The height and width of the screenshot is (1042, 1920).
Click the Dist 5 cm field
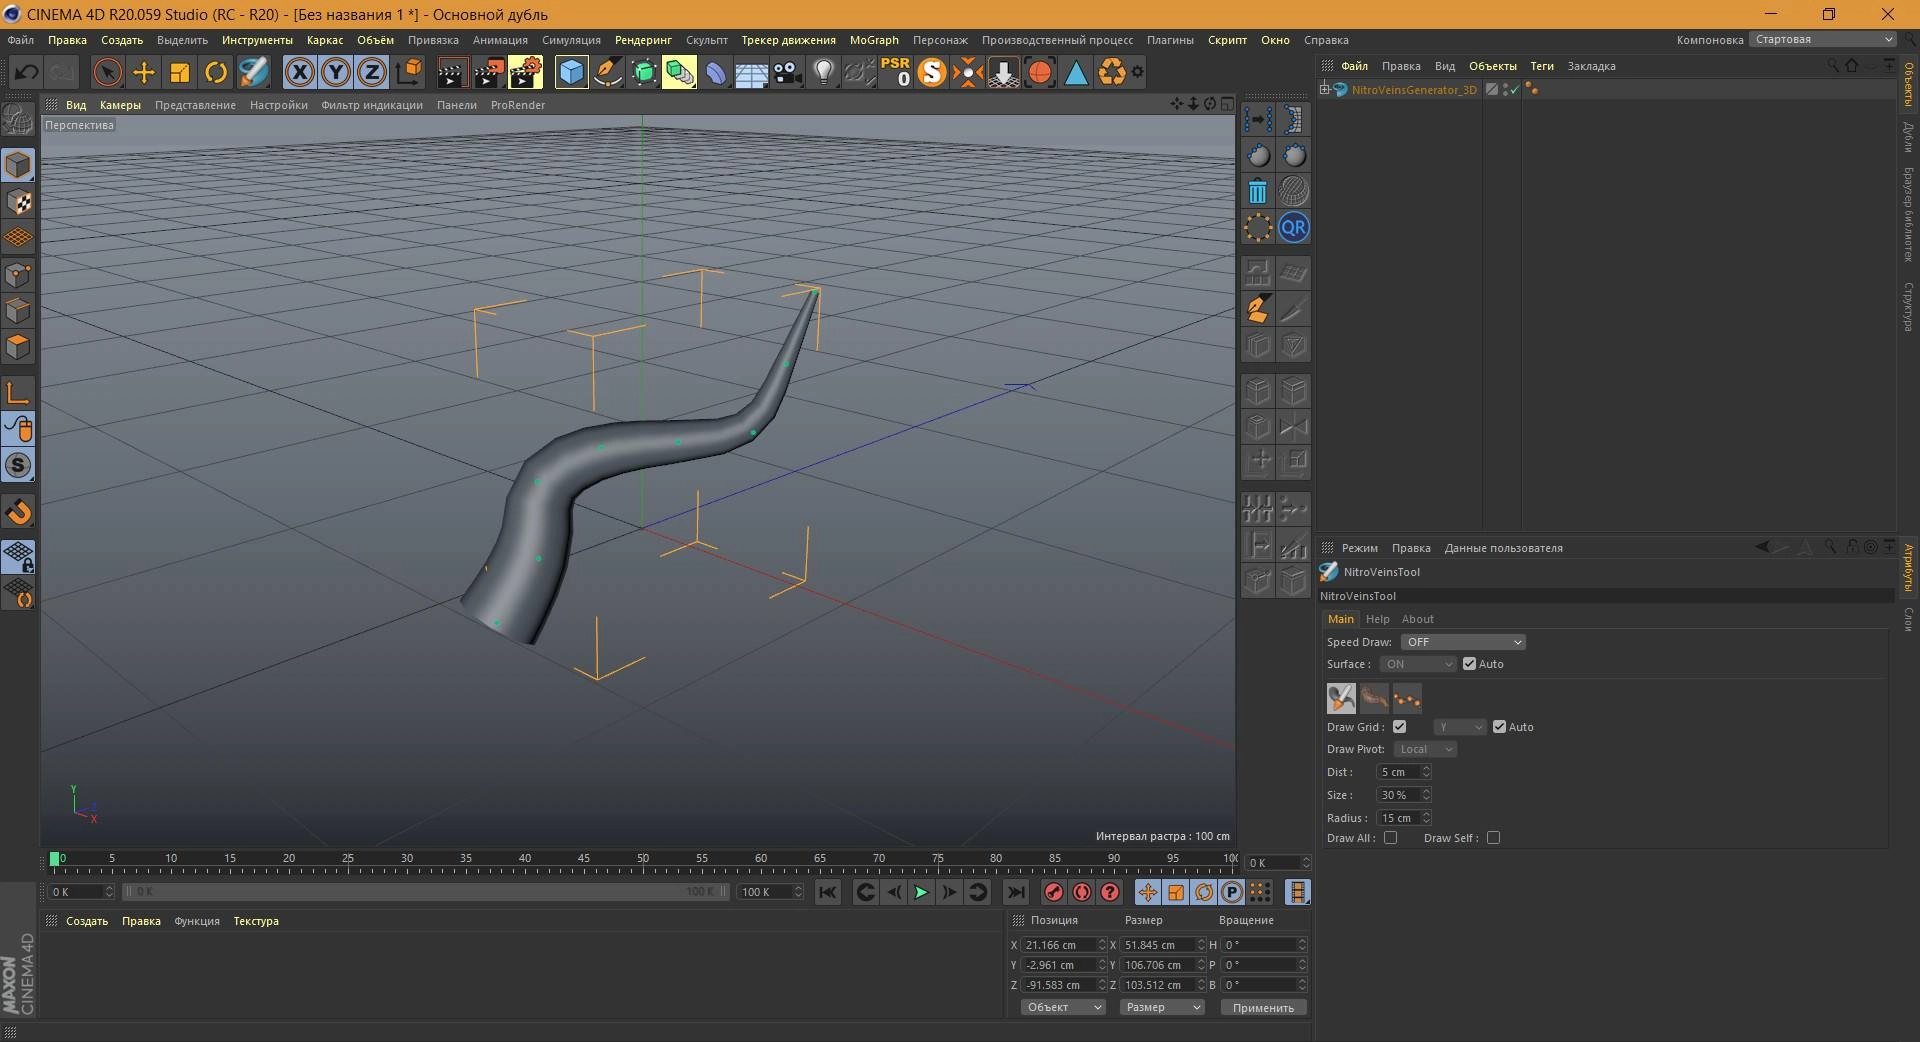[1399, 772]
